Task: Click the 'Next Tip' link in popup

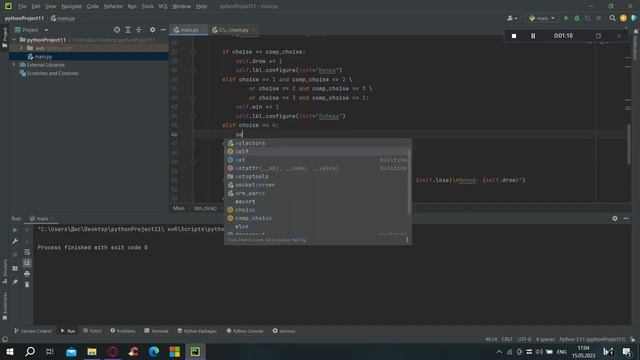Action: pyautogui.click(x=299, y=240)
